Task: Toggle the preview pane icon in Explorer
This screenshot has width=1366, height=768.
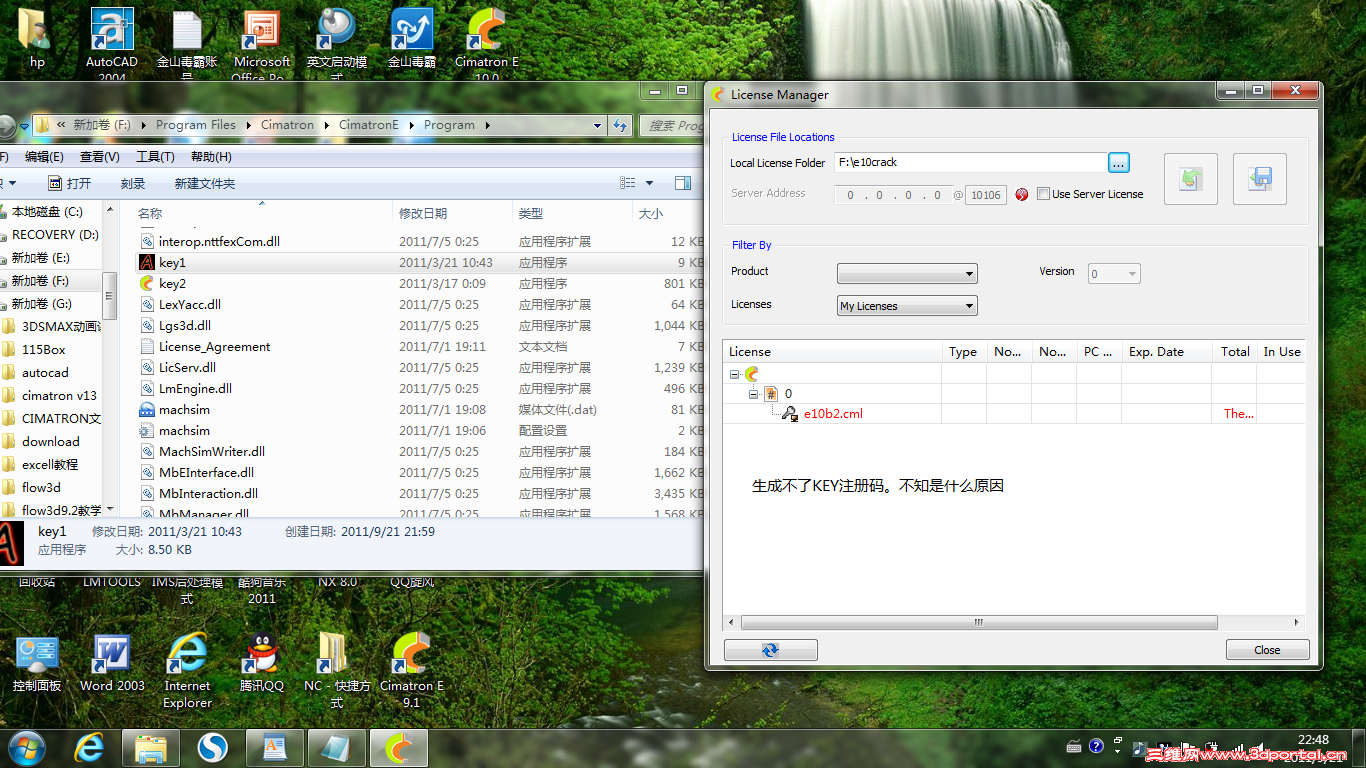Action: click(683, 183)
